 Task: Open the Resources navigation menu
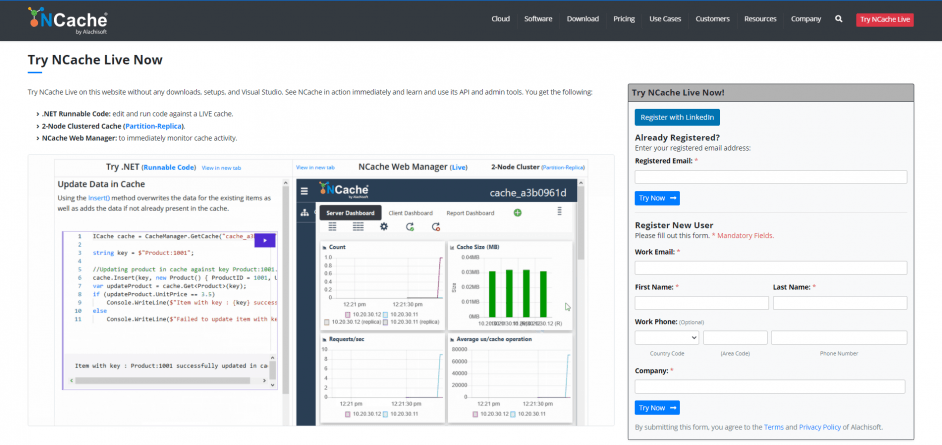tap(760, 19)
